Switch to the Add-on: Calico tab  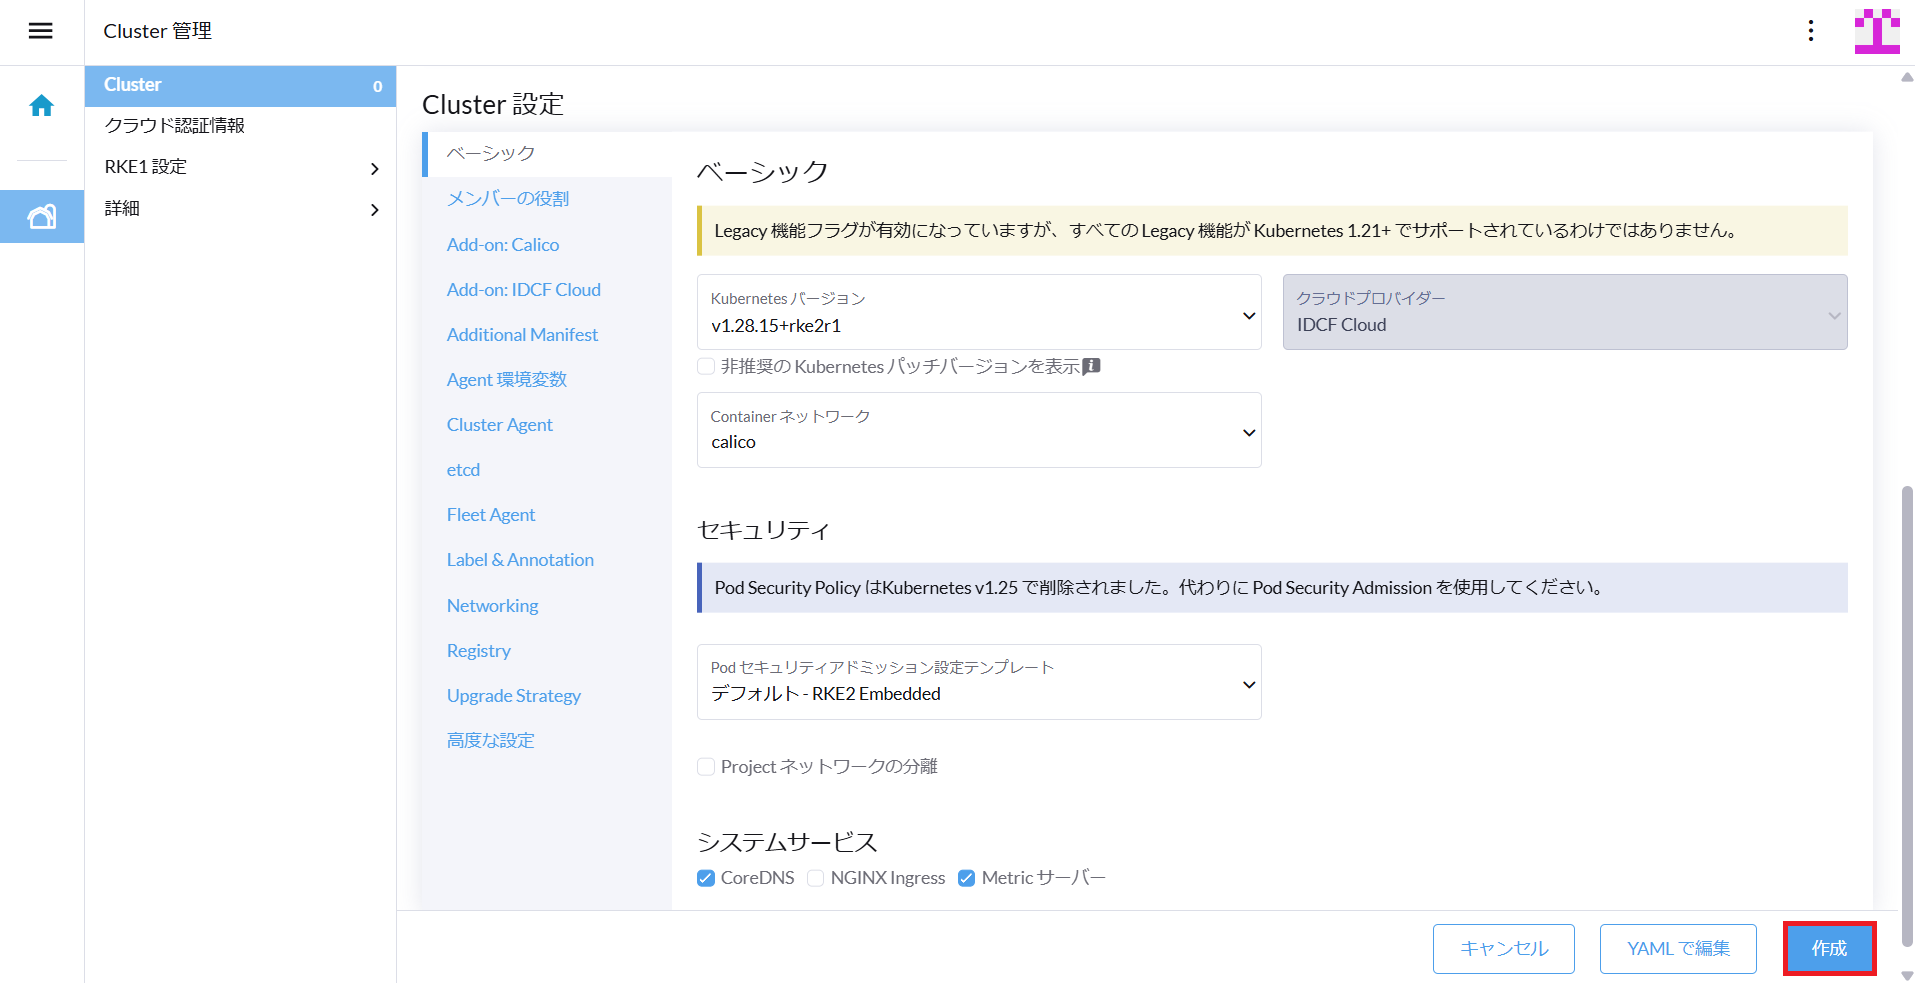(x=503, y=244)
